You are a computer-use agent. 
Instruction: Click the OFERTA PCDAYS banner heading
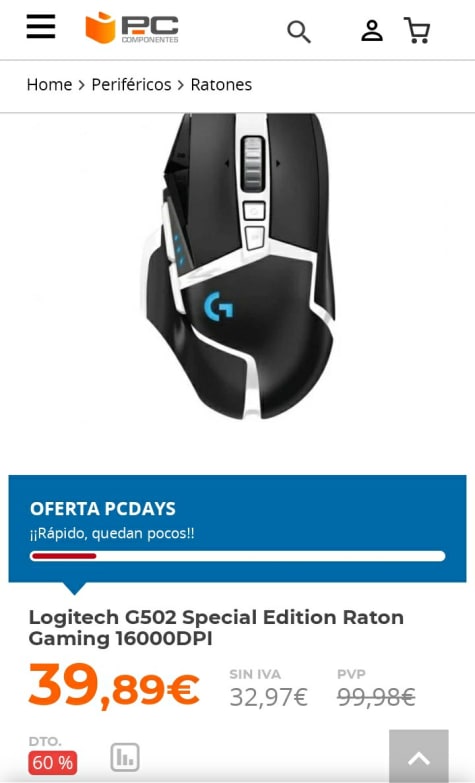point(103,509)
